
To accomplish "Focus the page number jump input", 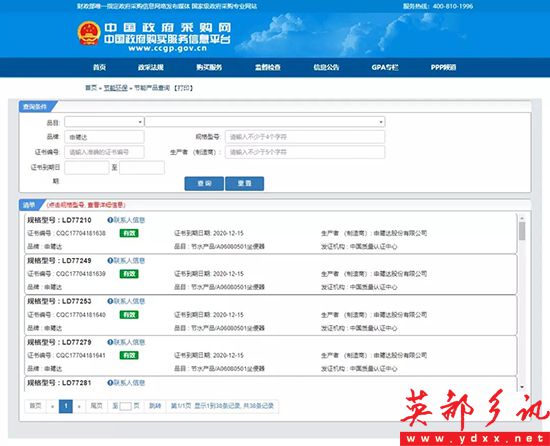I will [126, 406].
